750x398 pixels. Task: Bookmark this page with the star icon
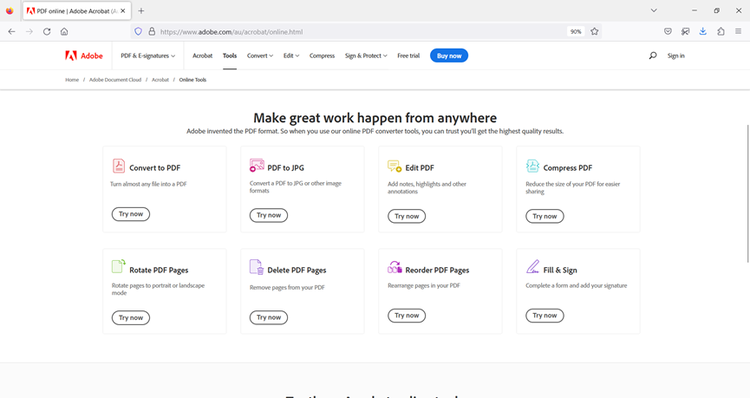(x=594, y=32)
